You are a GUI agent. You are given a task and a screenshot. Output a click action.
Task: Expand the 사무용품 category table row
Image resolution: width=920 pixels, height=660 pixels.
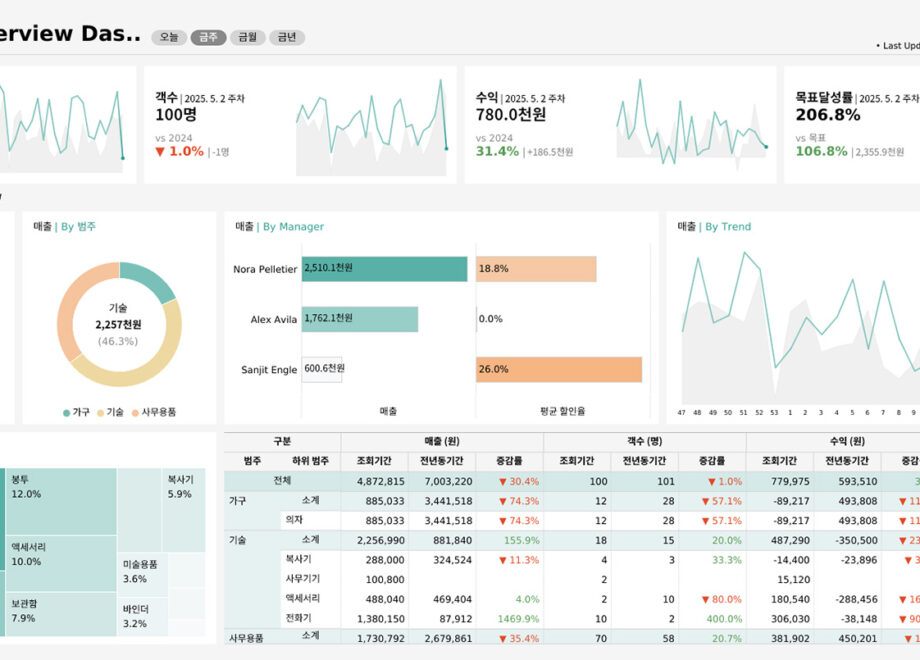coord(246,637)
